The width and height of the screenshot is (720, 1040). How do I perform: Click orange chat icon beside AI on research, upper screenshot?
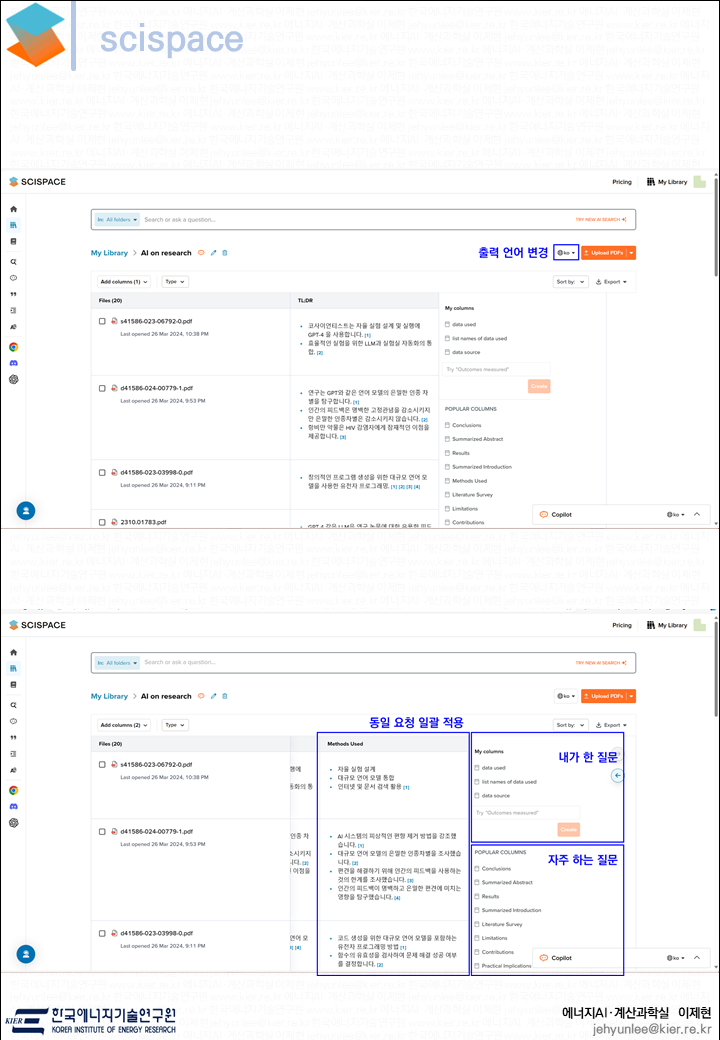(x=201, y=253)
